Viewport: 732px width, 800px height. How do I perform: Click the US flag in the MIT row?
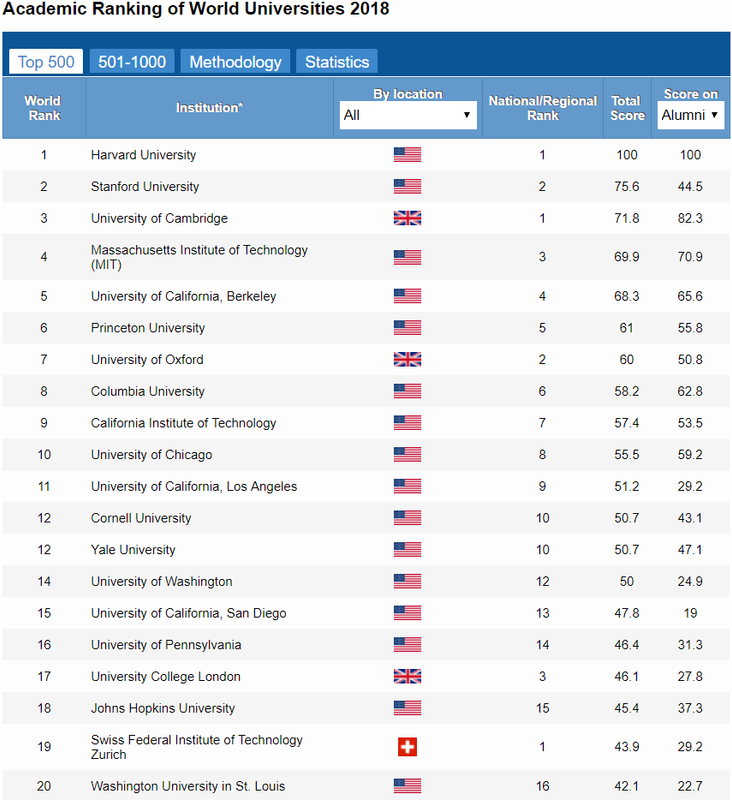click(x=408, y=257)
